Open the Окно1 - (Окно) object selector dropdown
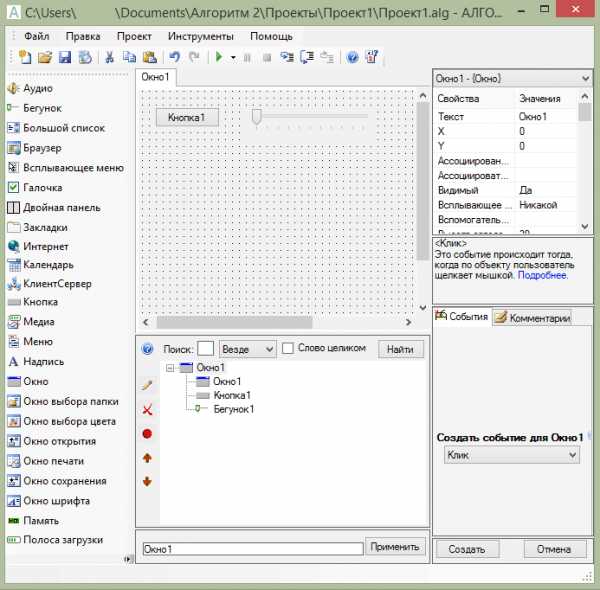This screenshot has height=590, width=600. coord(511,78)
